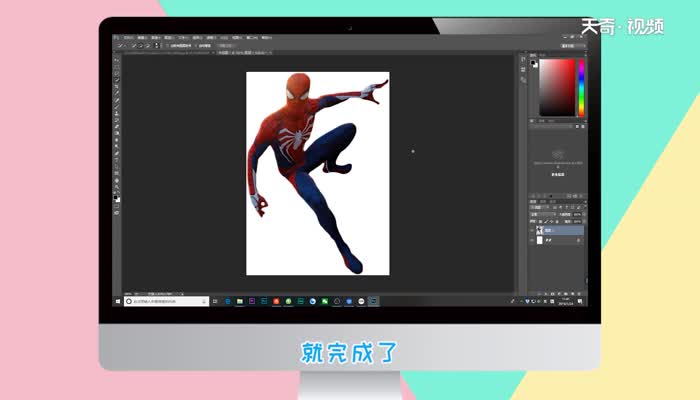Open the Edit menu
Screen dimensions: 700x400
[x=142, y=38]
